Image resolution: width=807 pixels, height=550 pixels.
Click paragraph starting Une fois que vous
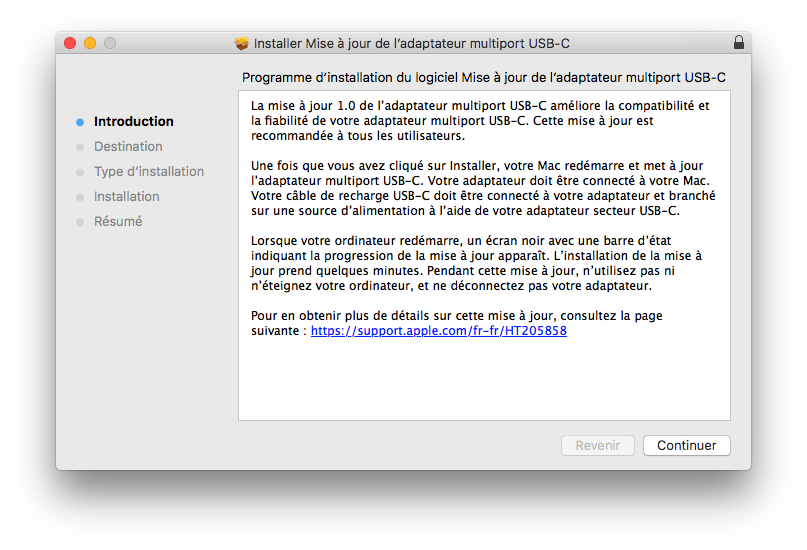[x=483, y=188]
